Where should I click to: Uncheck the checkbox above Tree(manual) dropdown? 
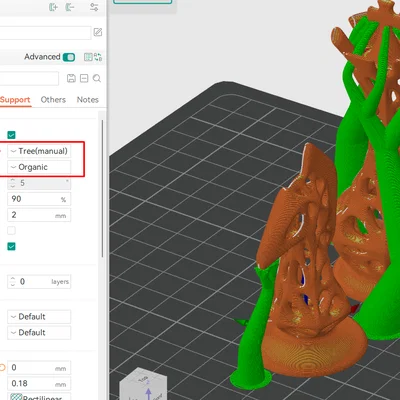click(11, 135)
